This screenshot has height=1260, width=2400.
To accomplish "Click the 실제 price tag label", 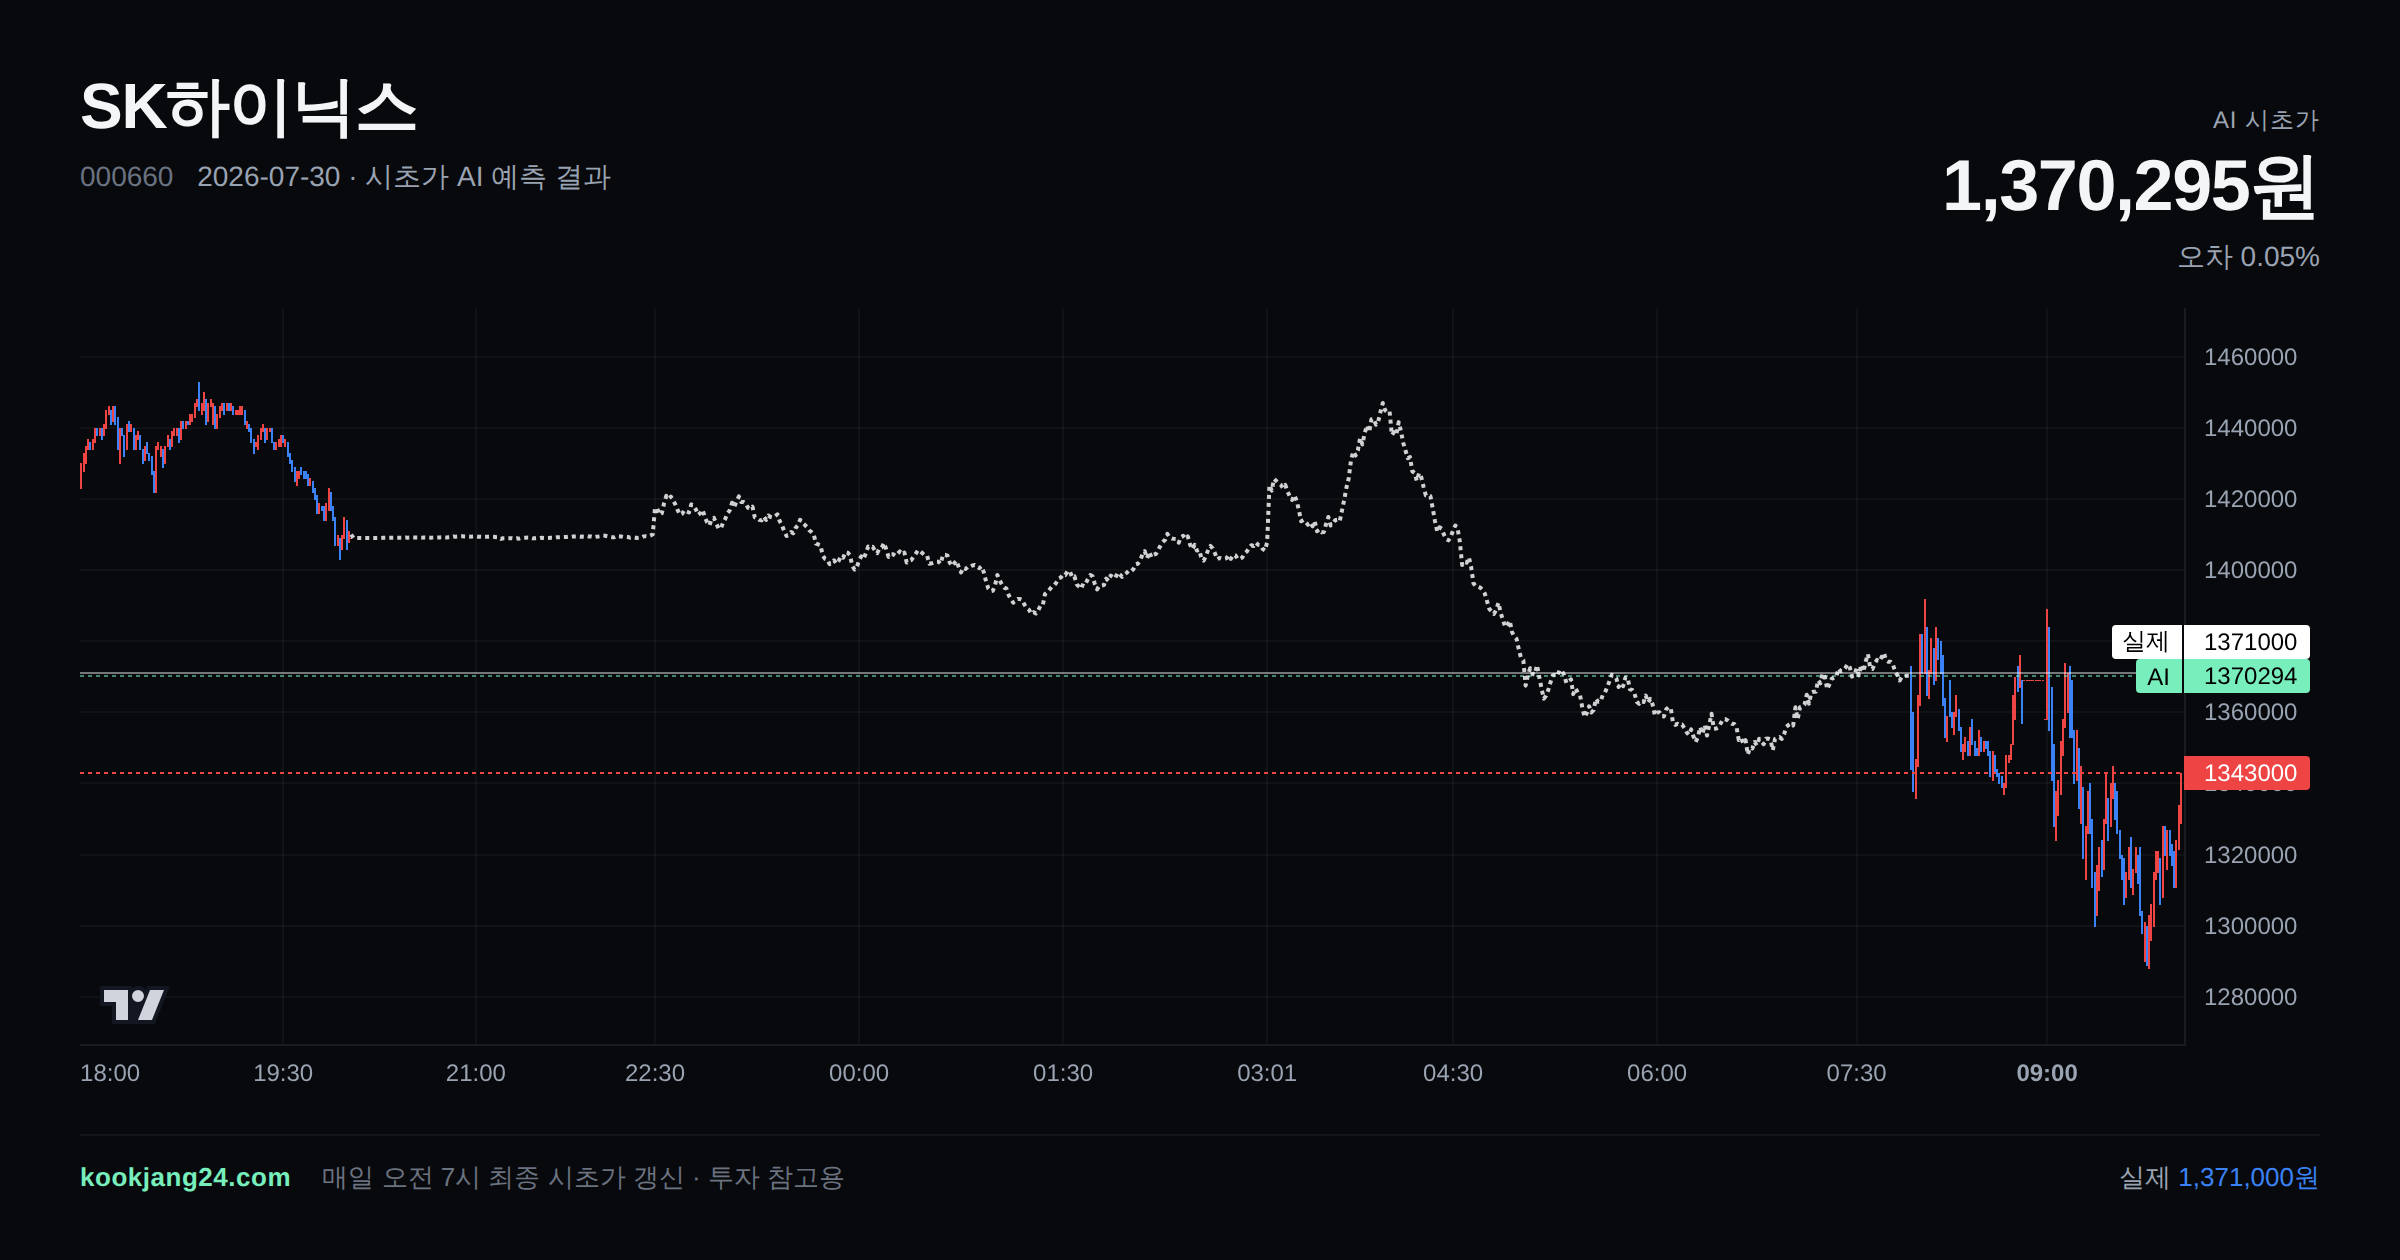I will pyautogui.click(x=2146, y=642).
